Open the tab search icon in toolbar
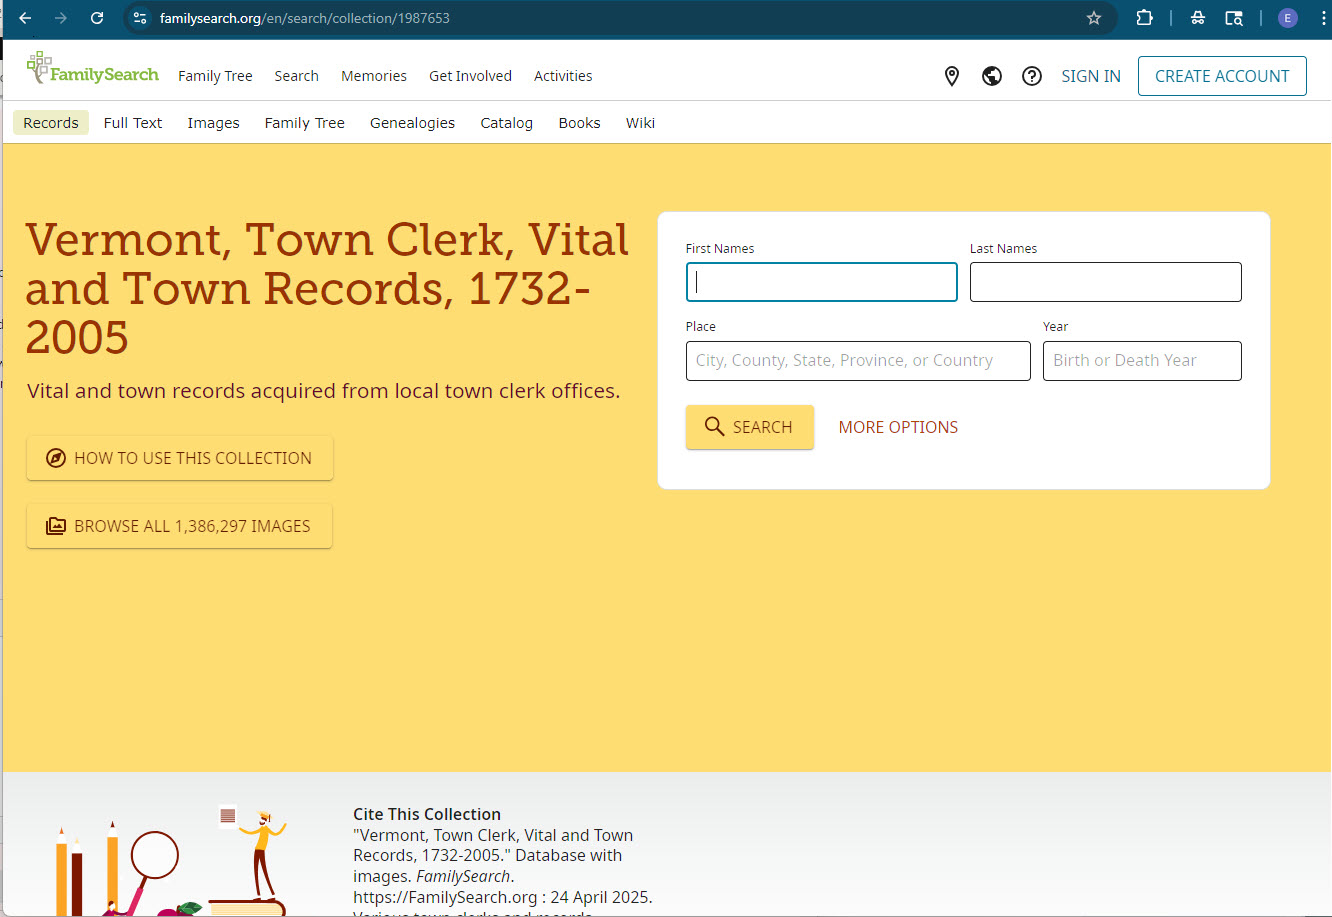 1235,18
